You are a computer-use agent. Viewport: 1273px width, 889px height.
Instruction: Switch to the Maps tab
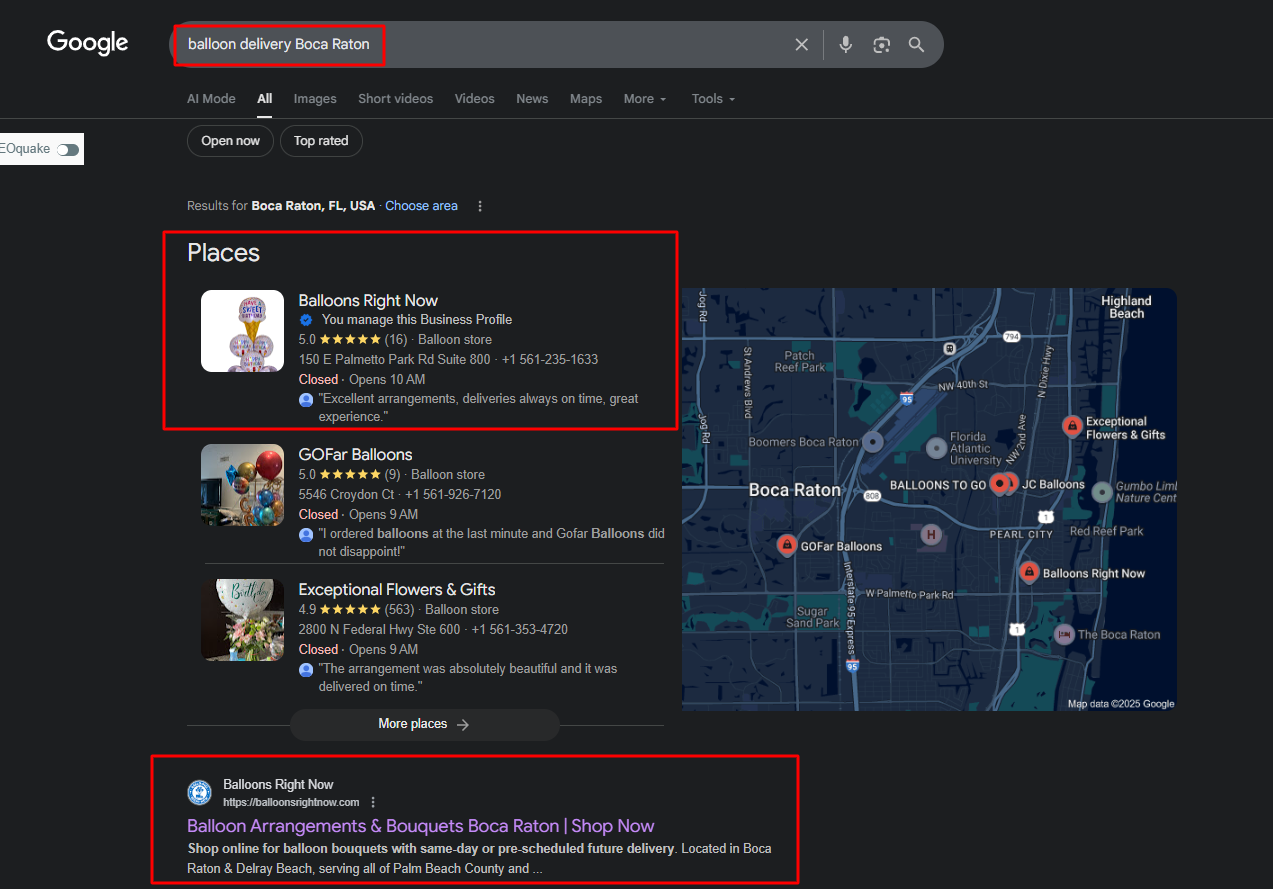coord(586,99)
